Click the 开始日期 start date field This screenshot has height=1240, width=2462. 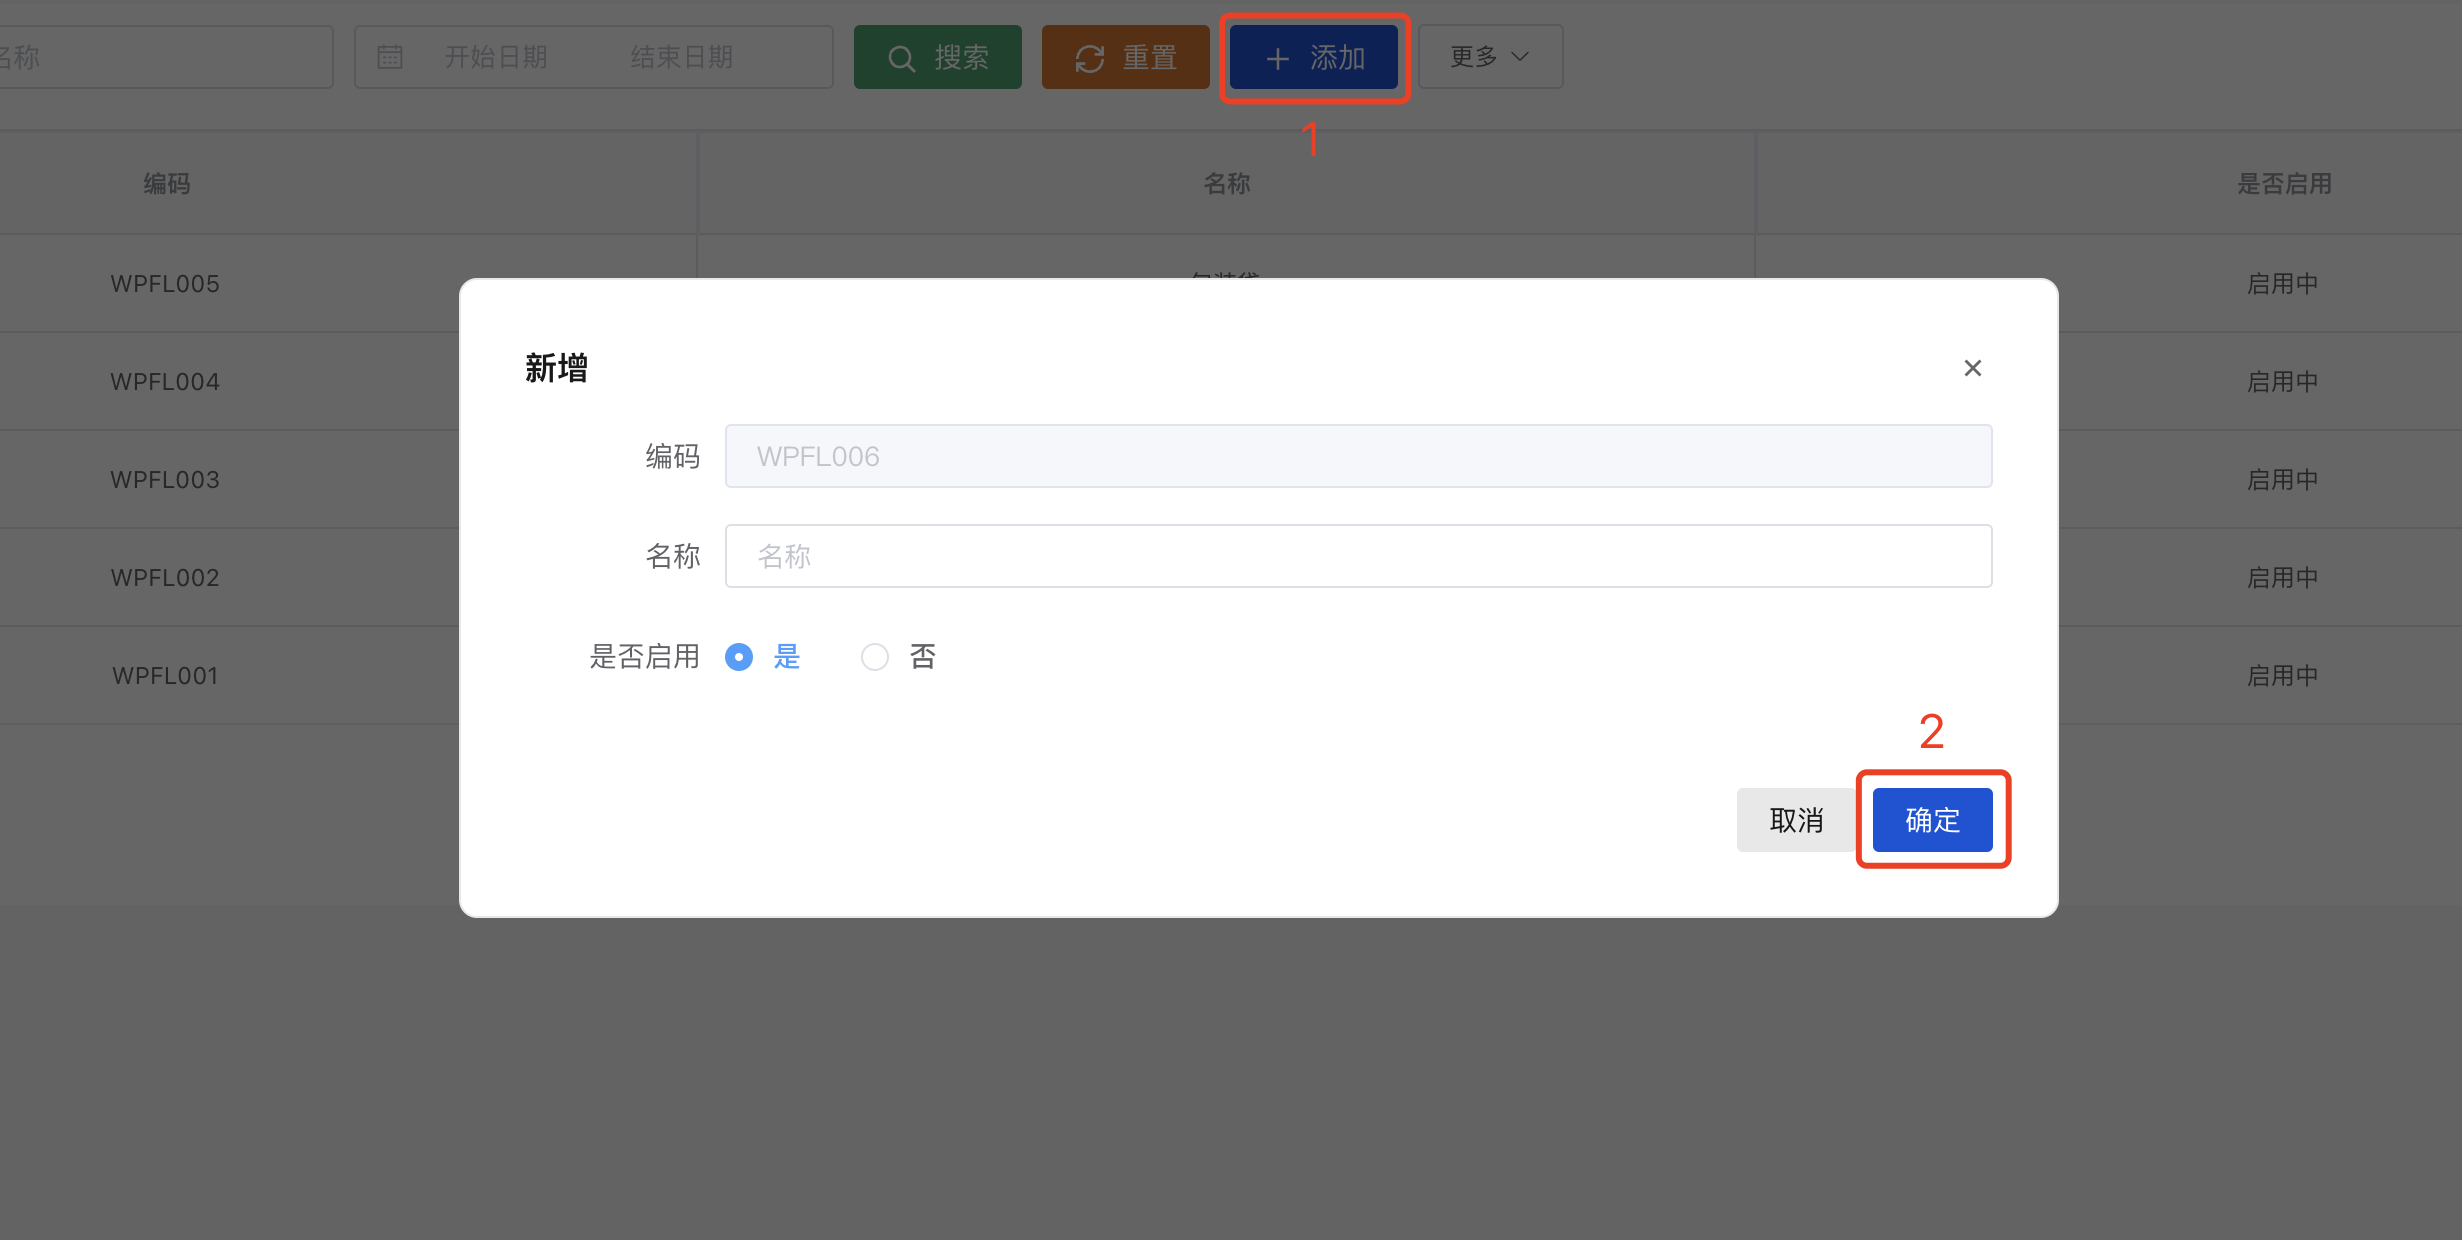pyautogui.click(x=496, y=57)
